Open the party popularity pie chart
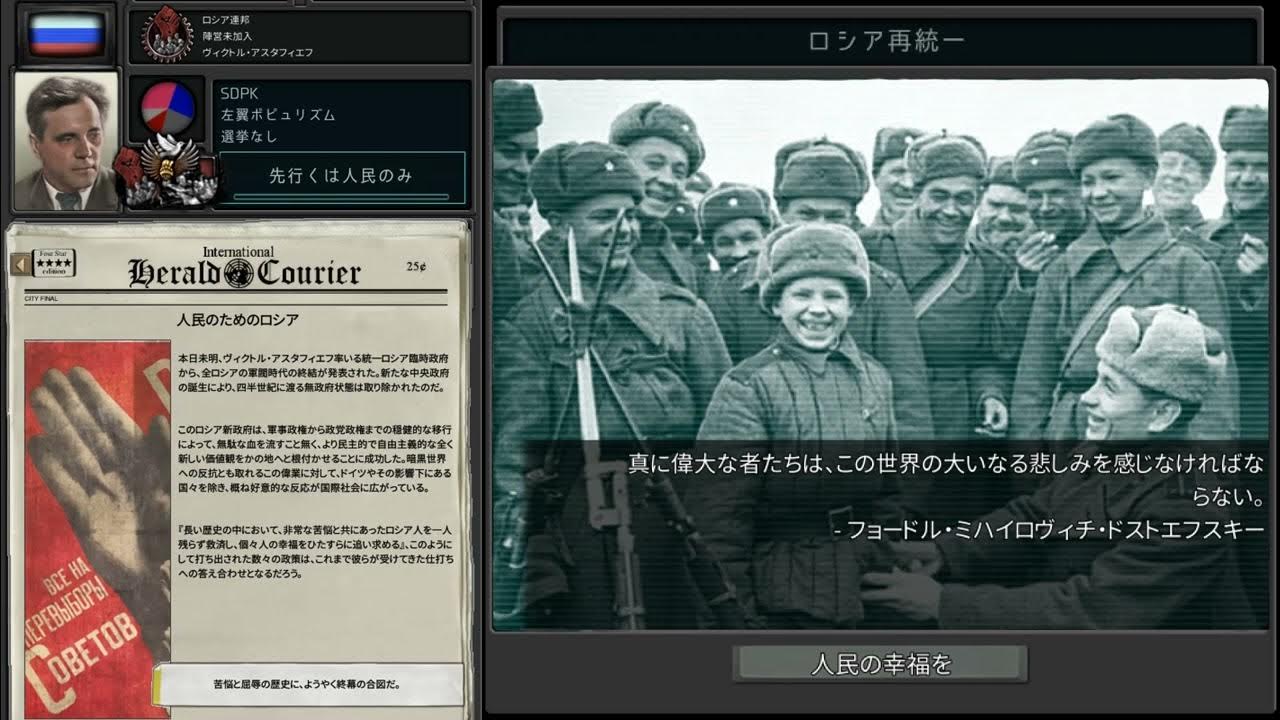 click(168, 109)
